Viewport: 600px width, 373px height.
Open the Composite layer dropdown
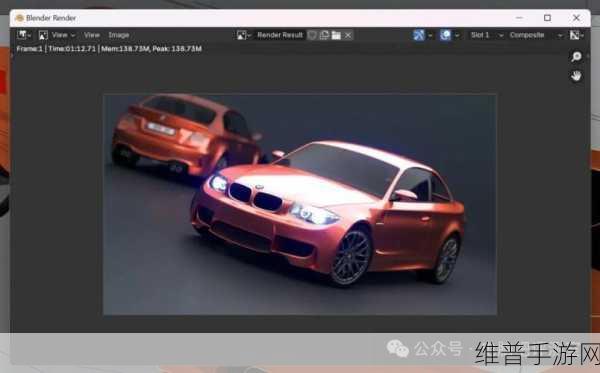[x=536, y=35]
